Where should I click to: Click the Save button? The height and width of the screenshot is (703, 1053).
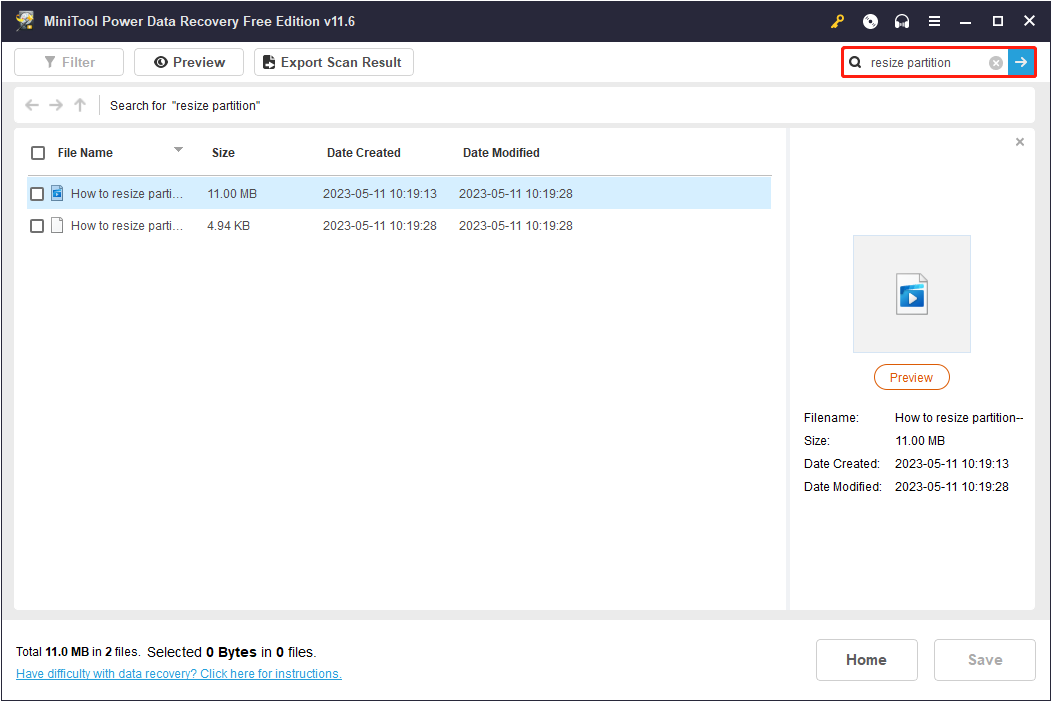click(x=985, y=660)
